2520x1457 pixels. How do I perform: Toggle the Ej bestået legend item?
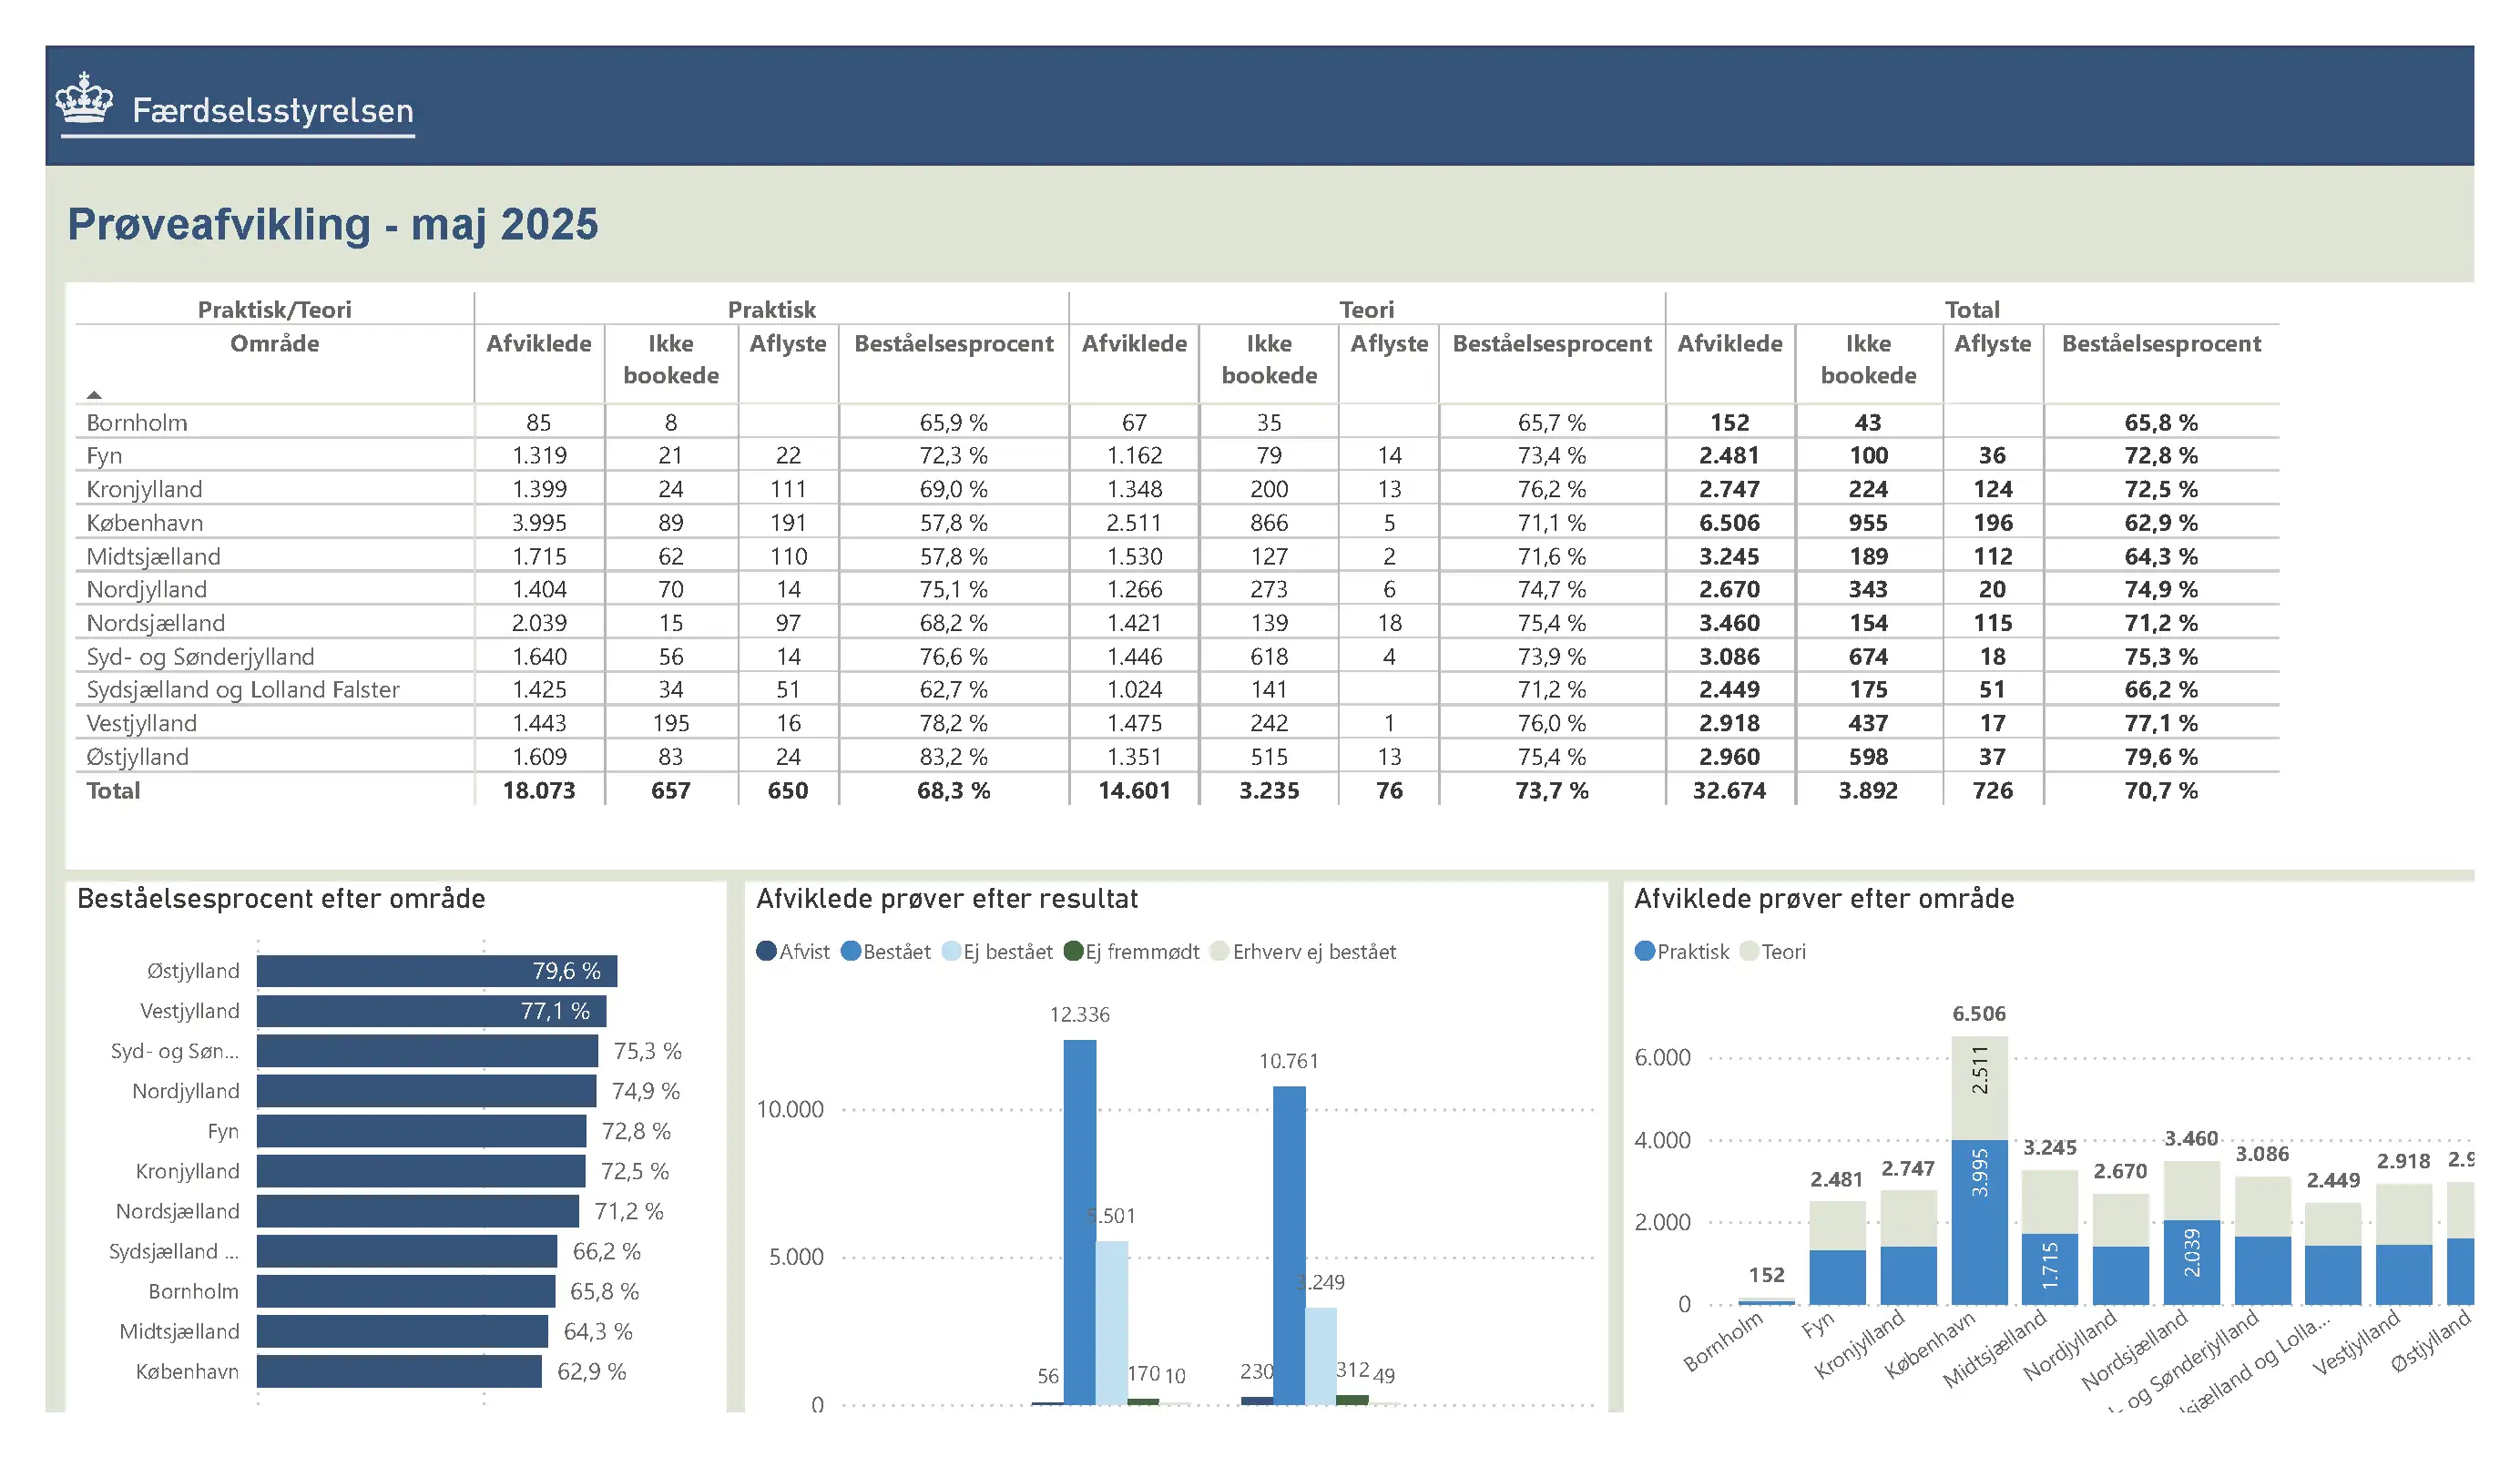(x=998, y=951)
